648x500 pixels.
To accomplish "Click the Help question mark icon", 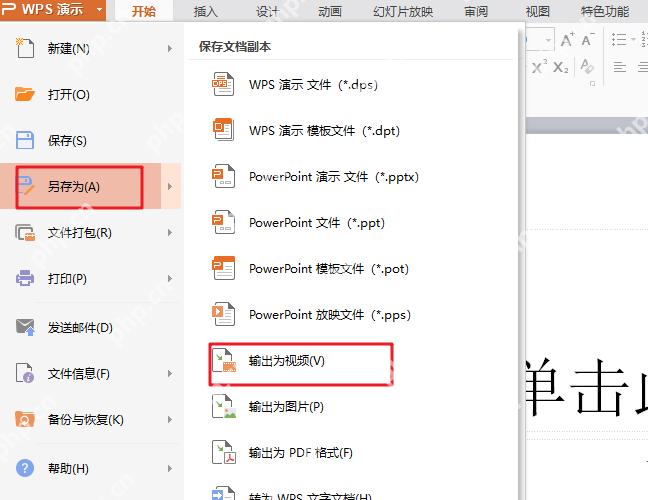I will click(x=25, y=468).
